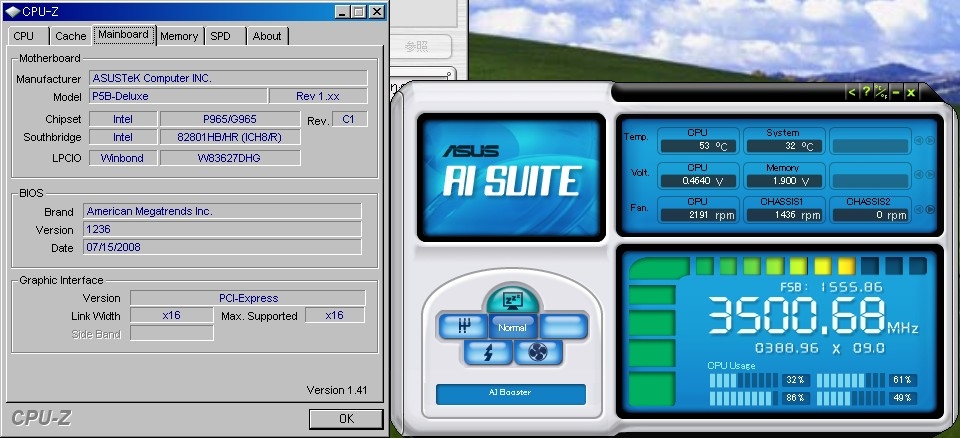Click the CHASSIS1 fan reading 1436 rpm
This screenshot has width=960, height=438.
[784, 214]
